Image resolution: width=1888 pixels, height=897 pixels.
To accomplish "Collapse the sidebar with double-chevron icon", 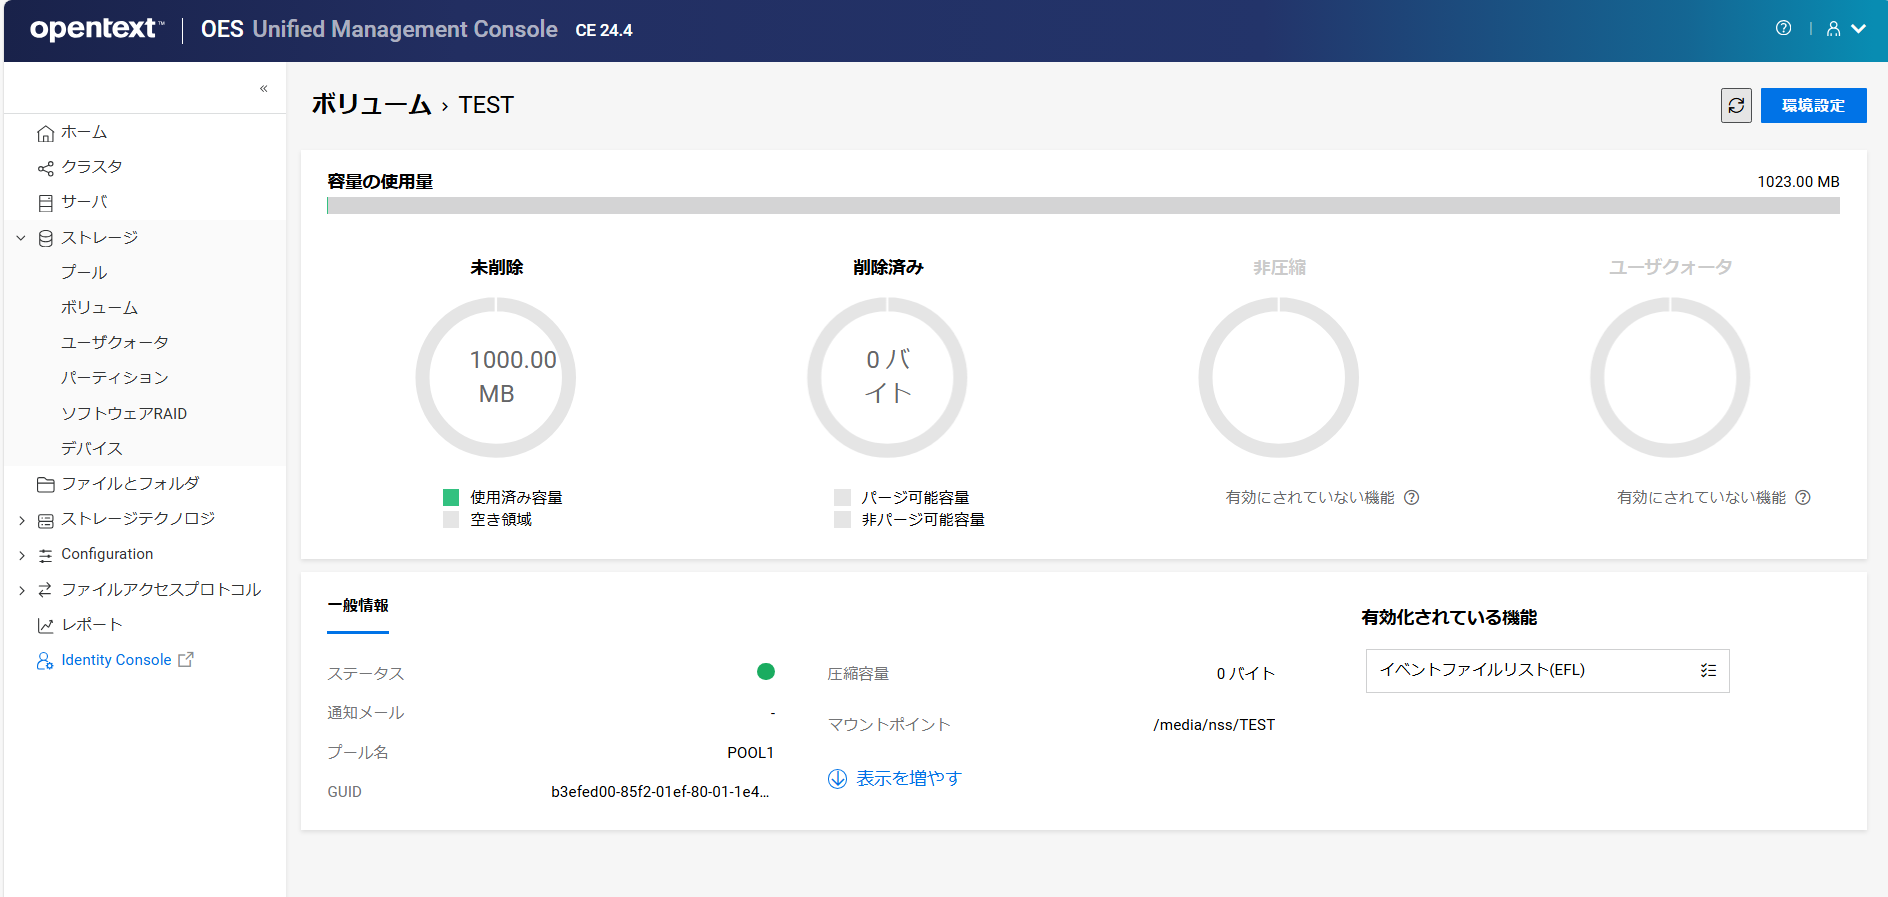I will pyautogui.click(x=264, y=88).
